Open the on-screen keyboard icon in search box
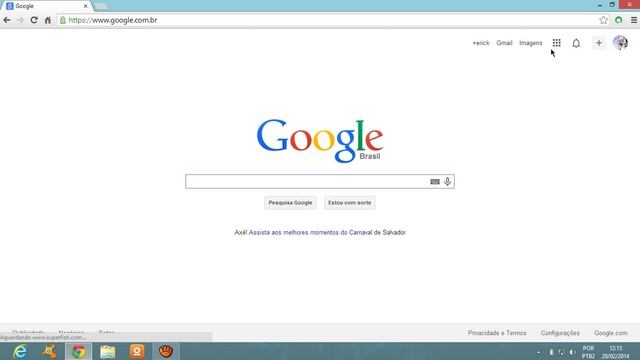This screenshot has width=640, height=360. pyautogui.click(x=435, y=182)
